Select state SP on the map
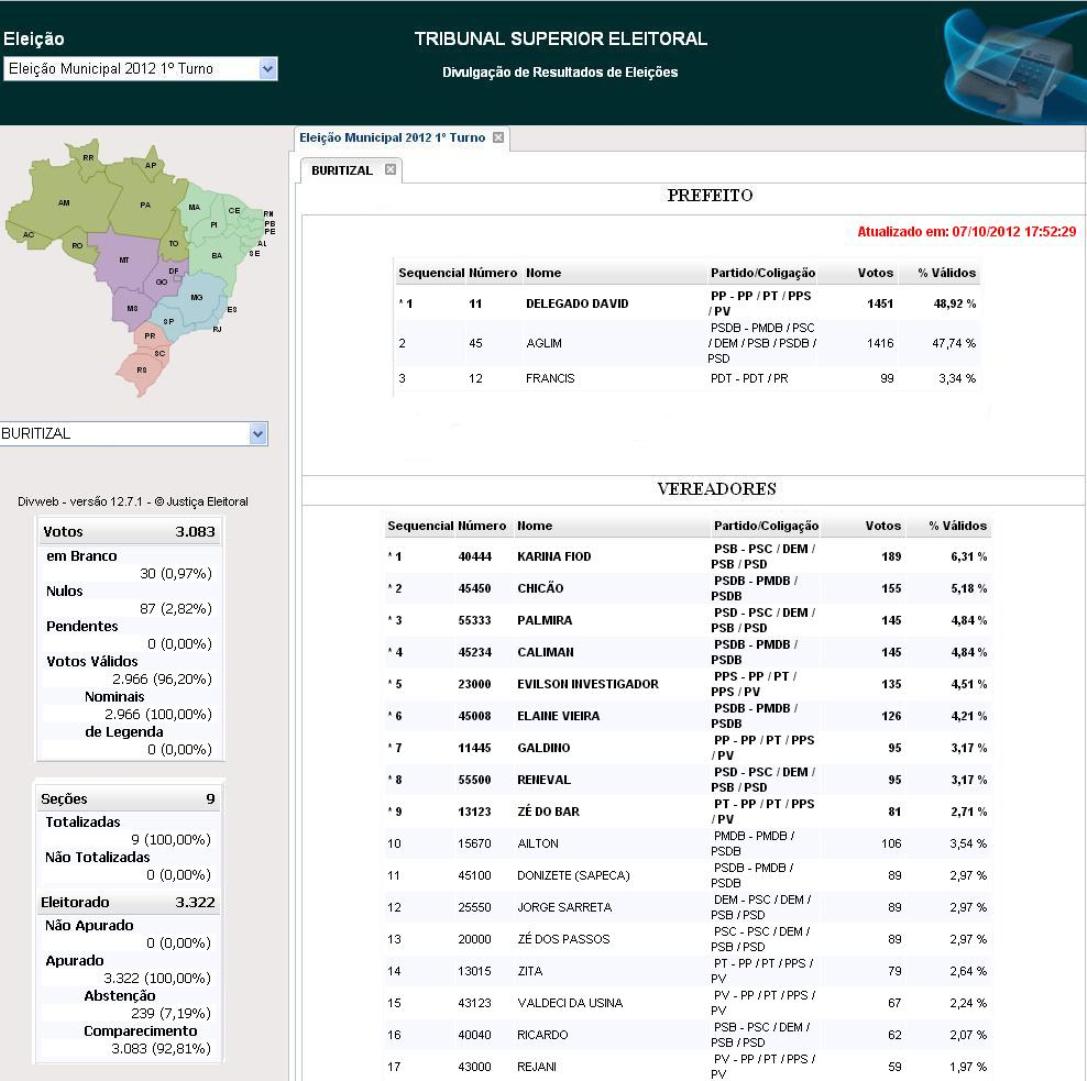The width and height of the screenshot is (1087, 1081). [x=168, y=321]
